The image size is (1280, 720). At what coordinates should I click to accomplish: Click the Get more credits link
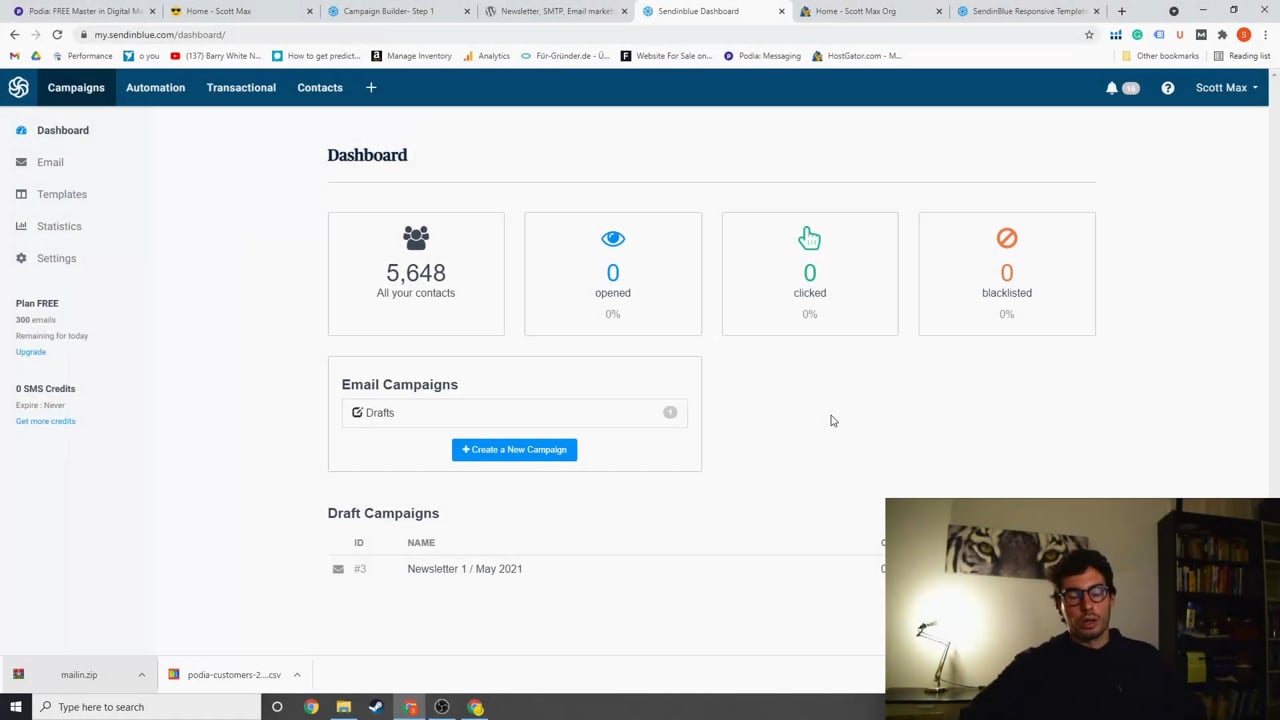(x=45, y=421)
